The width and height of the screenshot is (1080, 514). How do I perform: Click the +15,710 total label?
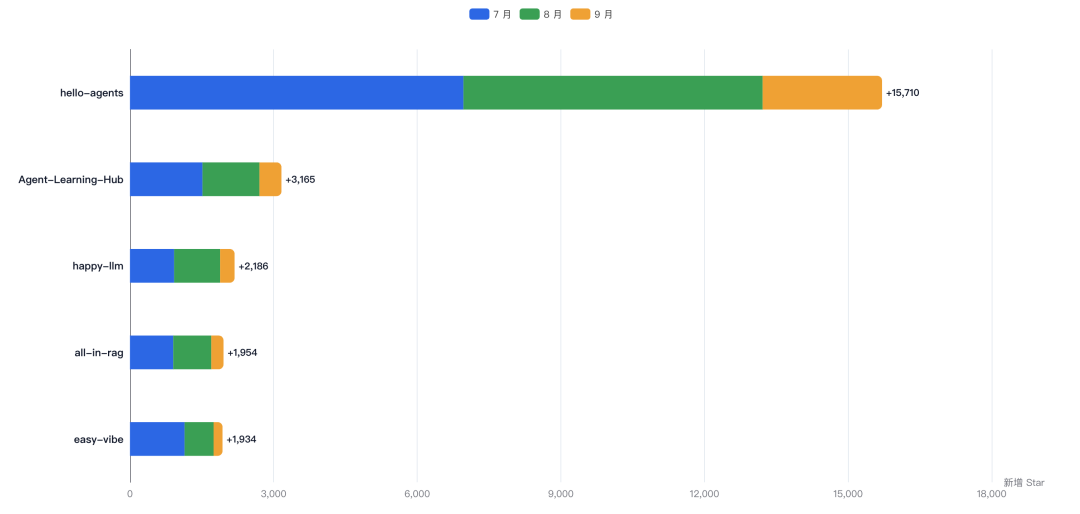pyautogui.click(x=902, y=93)
